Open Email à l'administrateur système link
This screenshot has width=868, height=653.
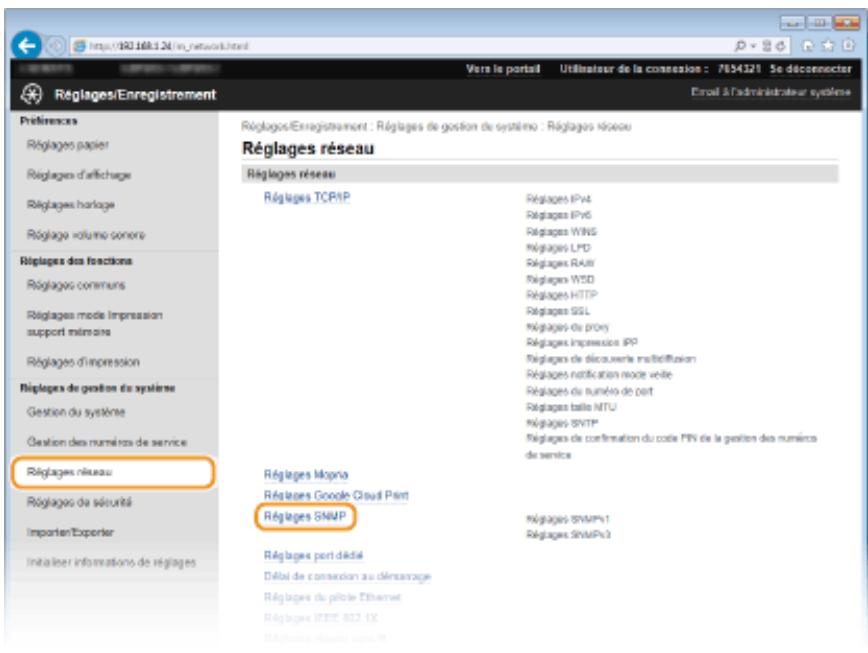(771, 92)
